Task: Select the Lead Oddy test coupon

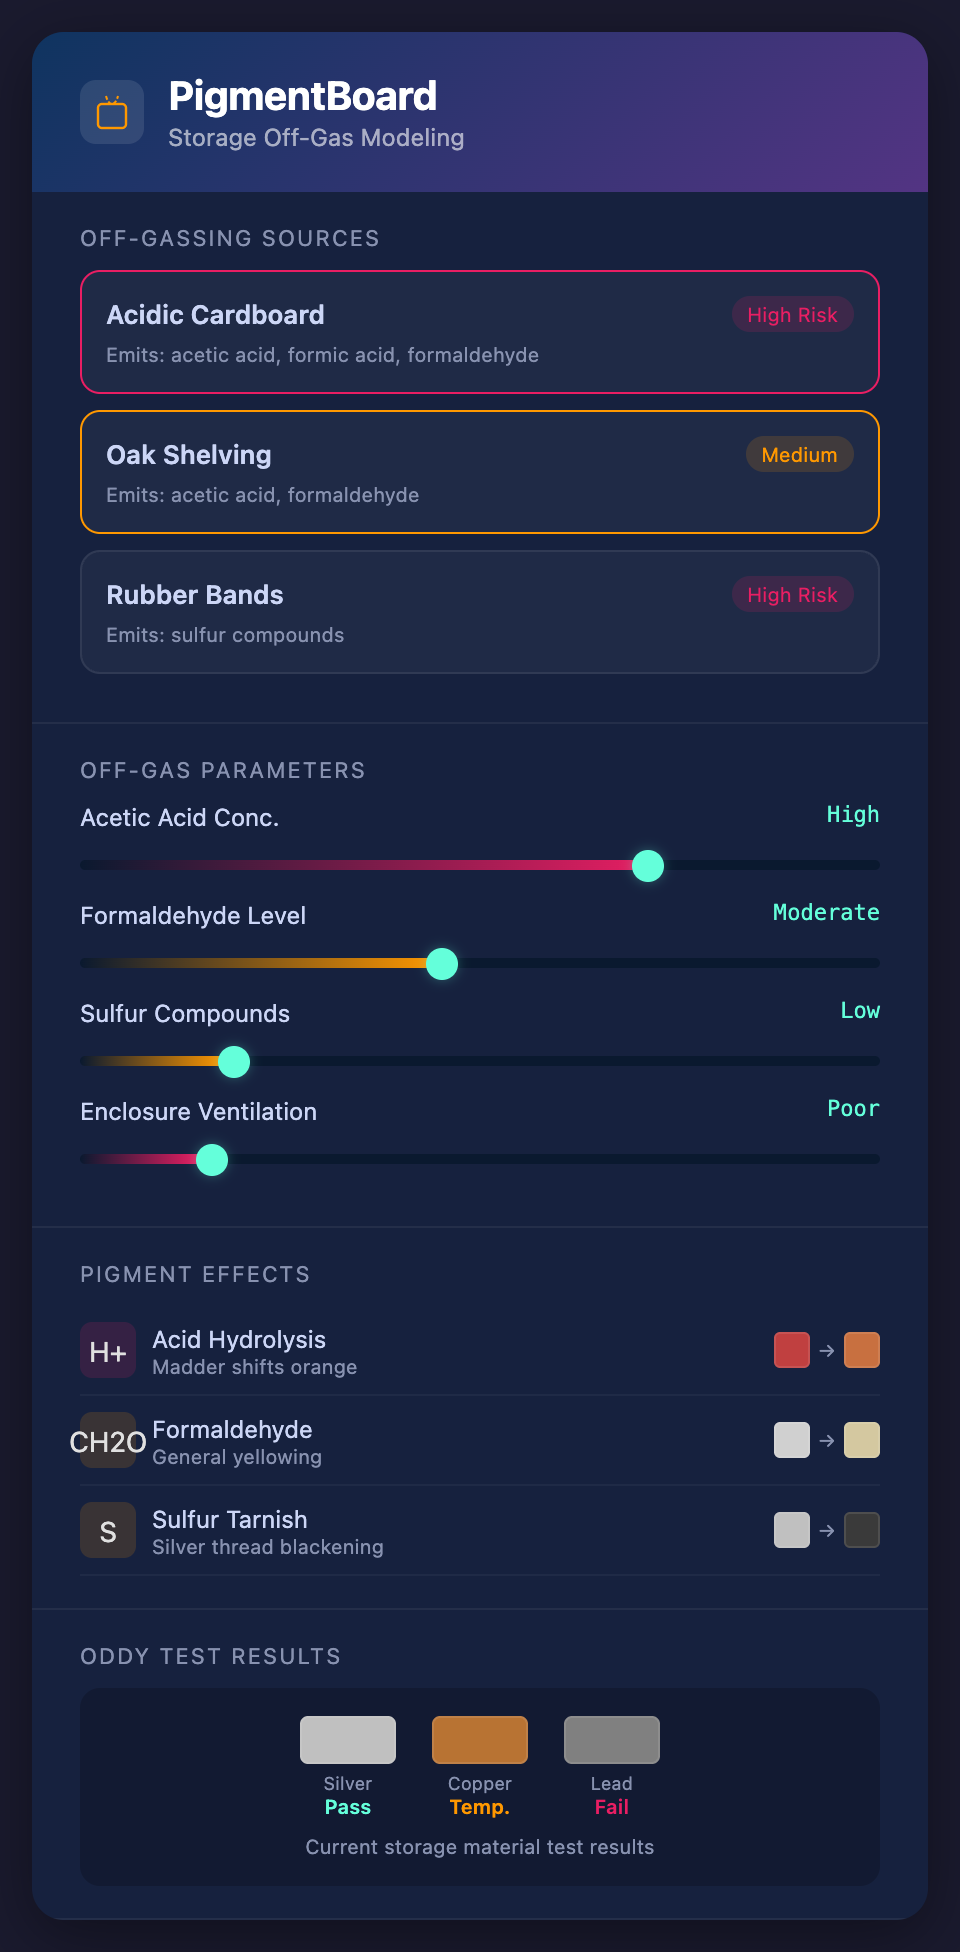Action: [x=612, y=1740]
